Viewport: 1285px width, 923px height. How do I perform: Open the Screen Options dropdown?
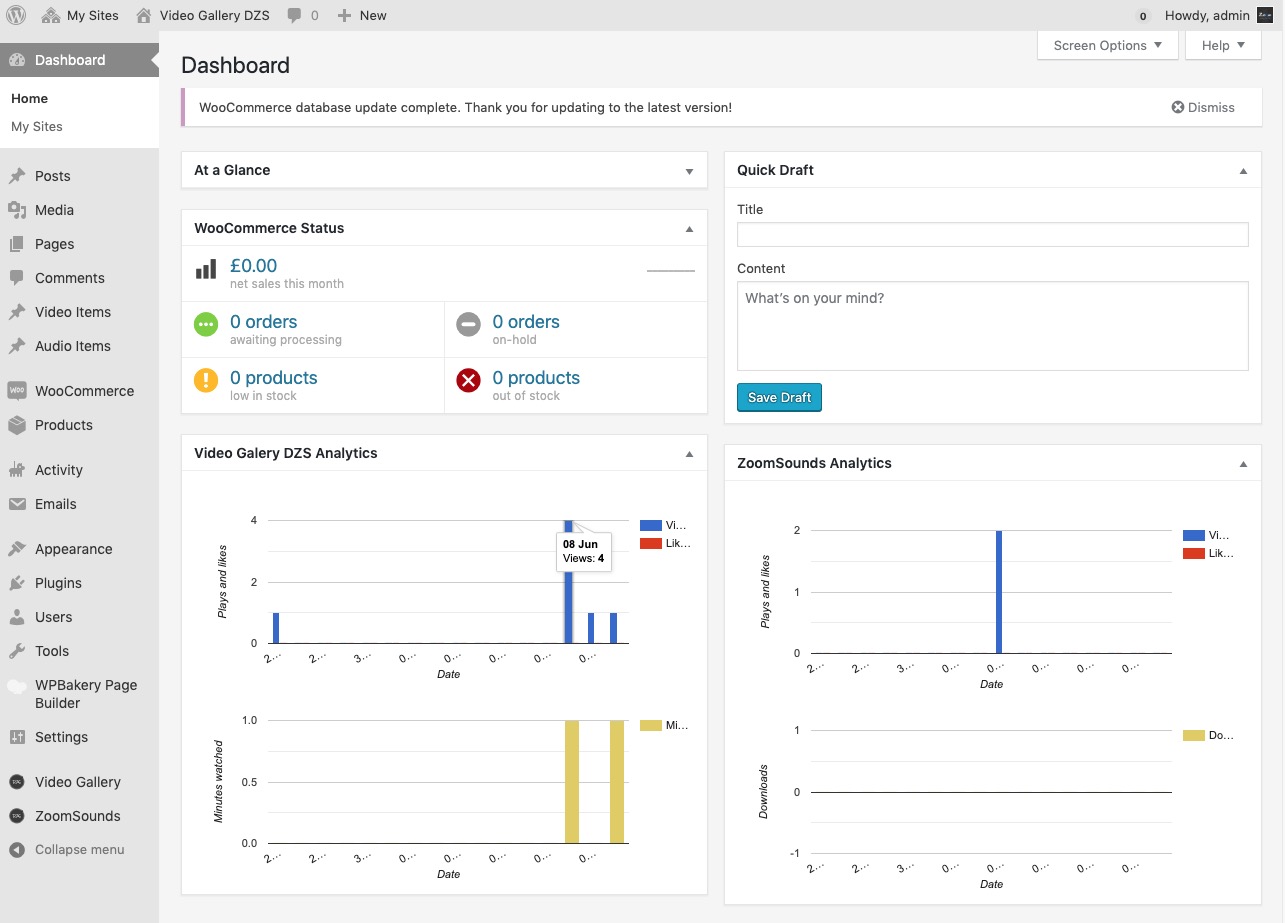pyautogui.click(x=1107, y=45)
